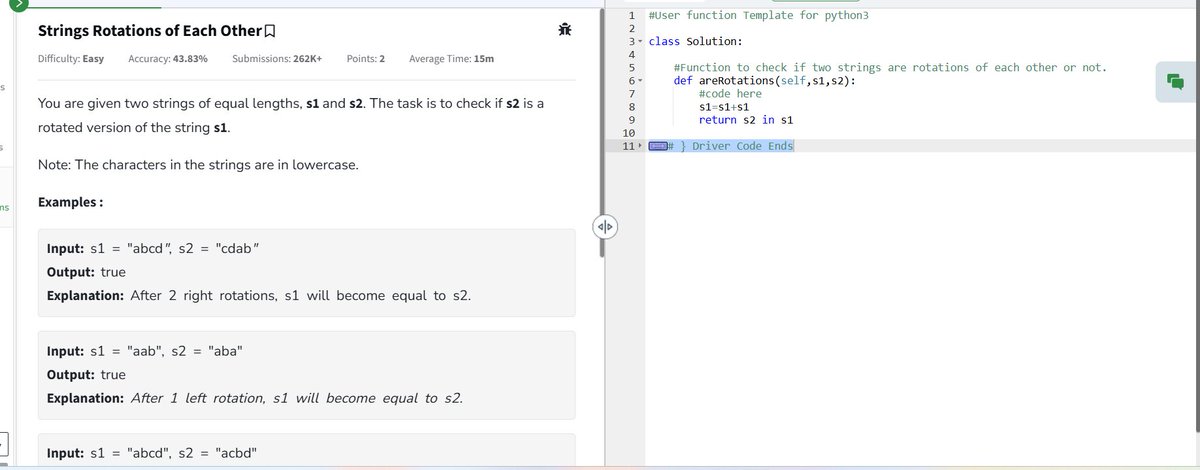The image size is (1200, 470).
Task: Click line number 4 in the editor gutter
Action: pos(632,55)
